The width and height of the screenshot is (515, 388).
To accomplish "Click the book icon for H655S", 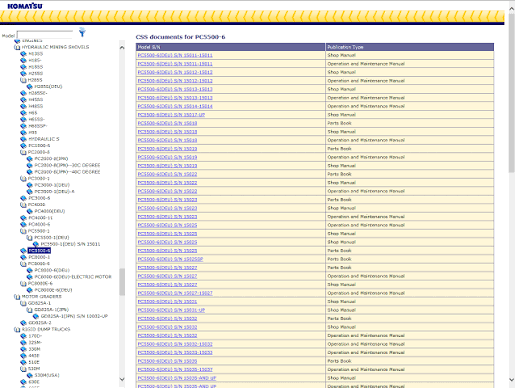I will [23, 119].
